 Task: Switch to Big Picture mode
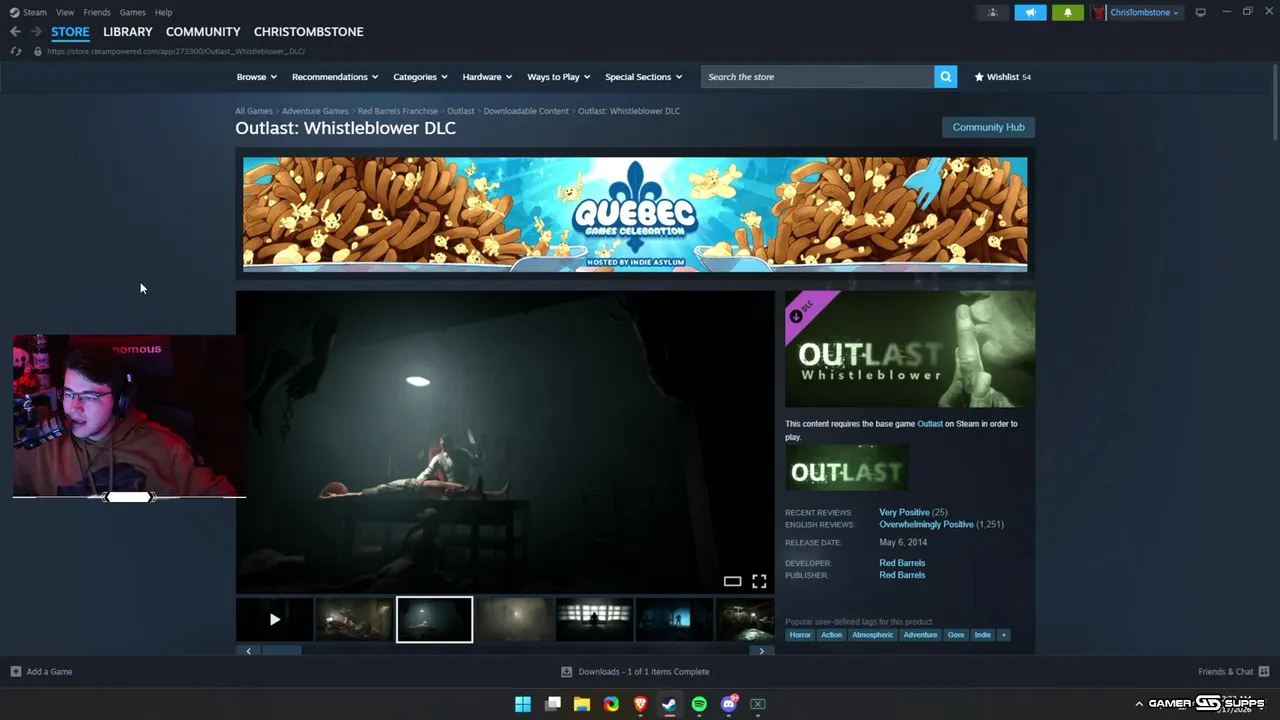pos(1200,12)
